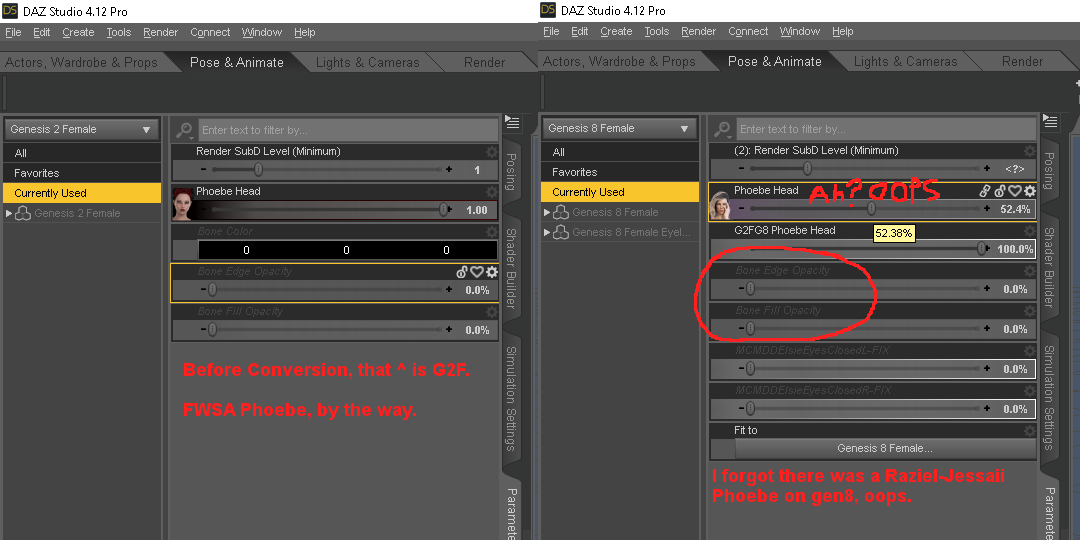
Task: Open Window menu in Genesis 2 window
Action: pos(262,32)
